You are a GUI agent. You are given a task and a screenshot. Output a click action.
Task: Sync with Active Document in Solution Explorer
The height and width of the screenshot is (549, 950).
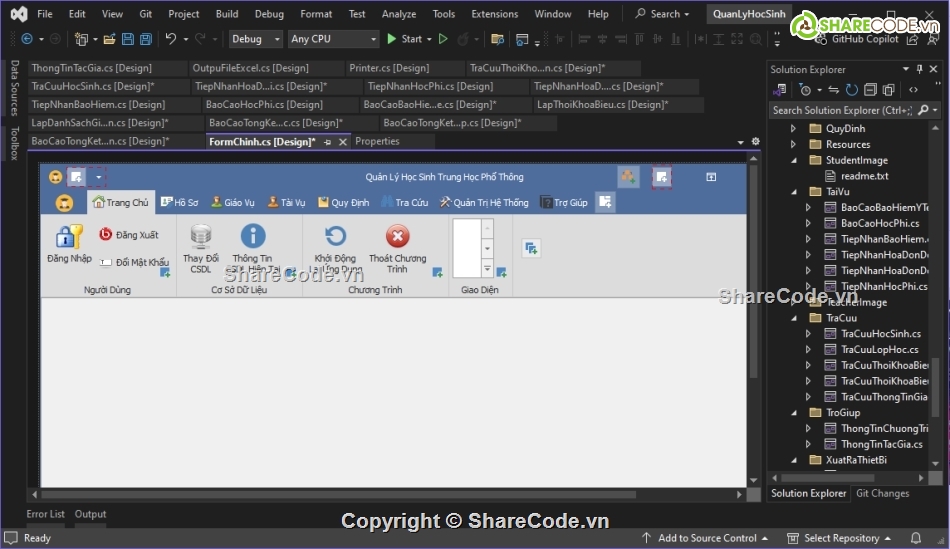pyautogui.click(x=834, y=90)
